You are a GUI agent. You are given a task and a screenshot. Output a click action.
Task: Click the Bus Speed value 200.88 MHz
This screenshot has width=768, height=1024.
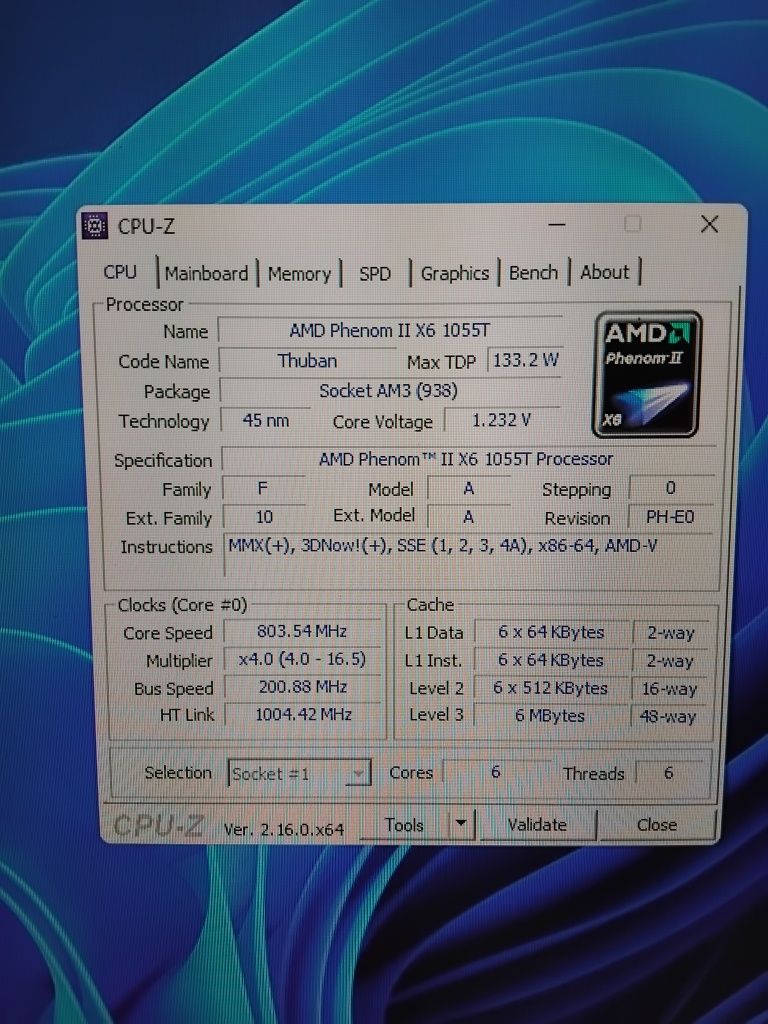pyautogui.click(x=302, y=687)
